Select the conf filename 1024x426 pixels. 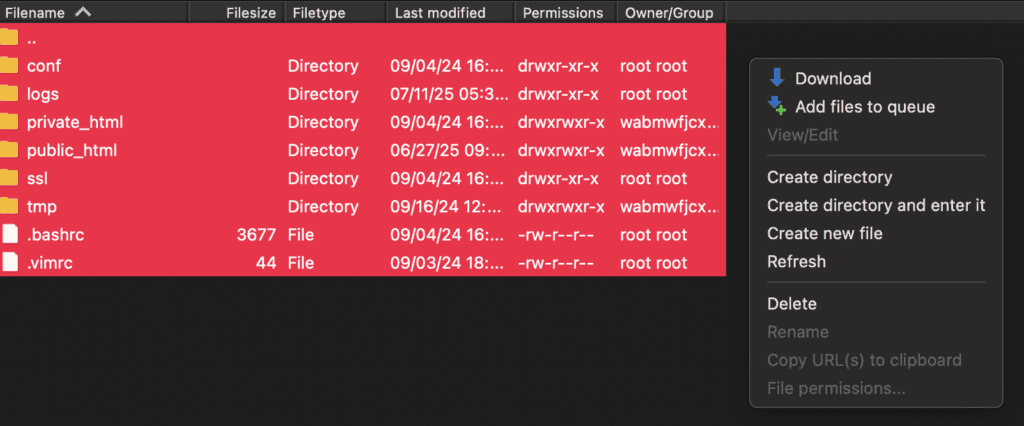click(44, 66)
